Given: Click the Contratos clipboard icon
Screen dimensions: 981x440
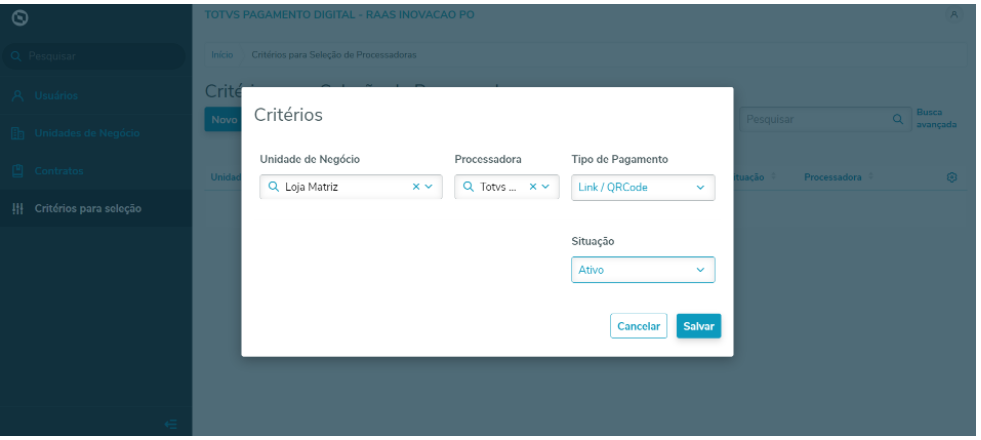Looking at the screenshot, I should pos(18,171).
